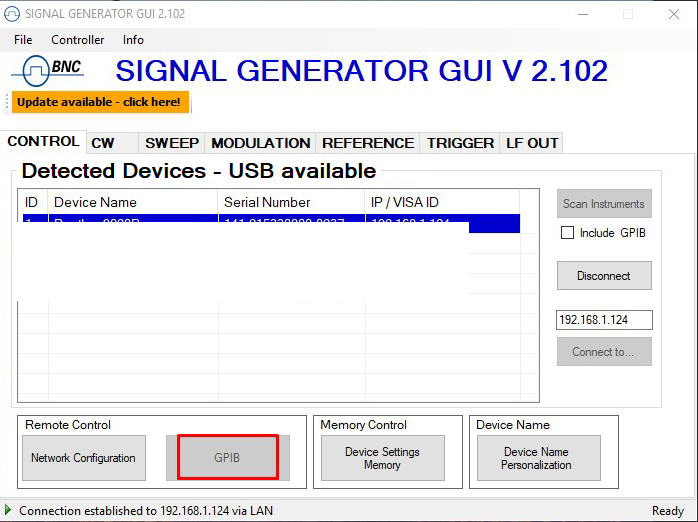
Task: Click the Ready status text
Action: (x=667, y=510)
